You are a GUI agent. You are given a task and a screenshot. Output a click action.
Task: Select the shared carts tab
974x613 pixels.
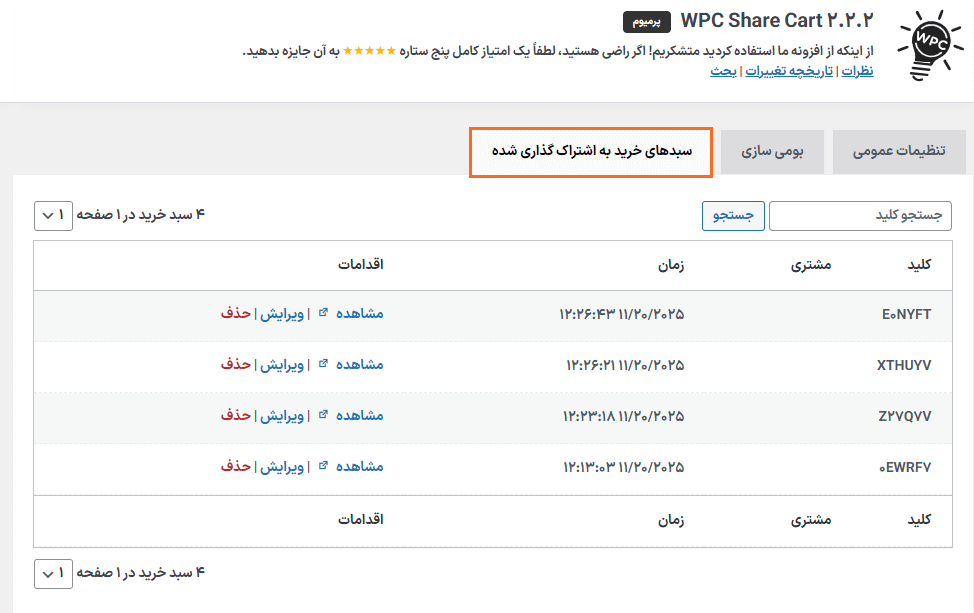[591, 152]
